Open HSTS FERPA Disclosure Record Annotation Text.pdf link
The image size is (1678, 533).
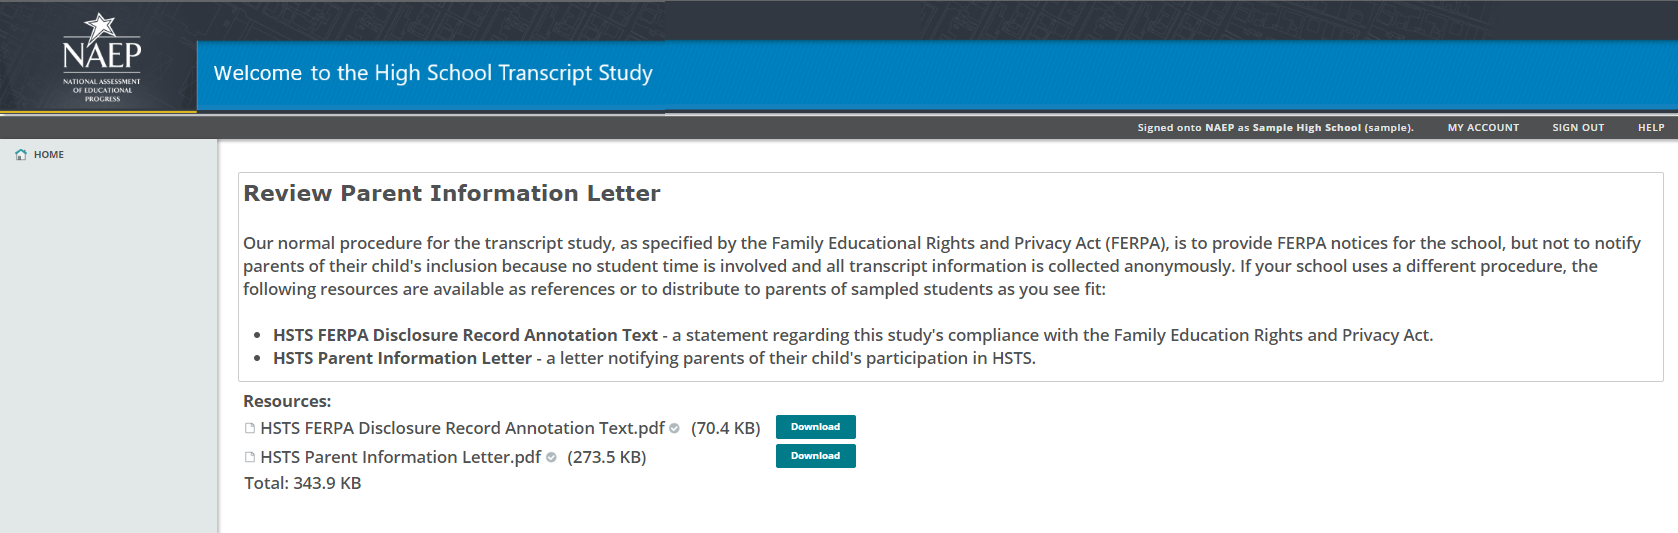point(462,428)
